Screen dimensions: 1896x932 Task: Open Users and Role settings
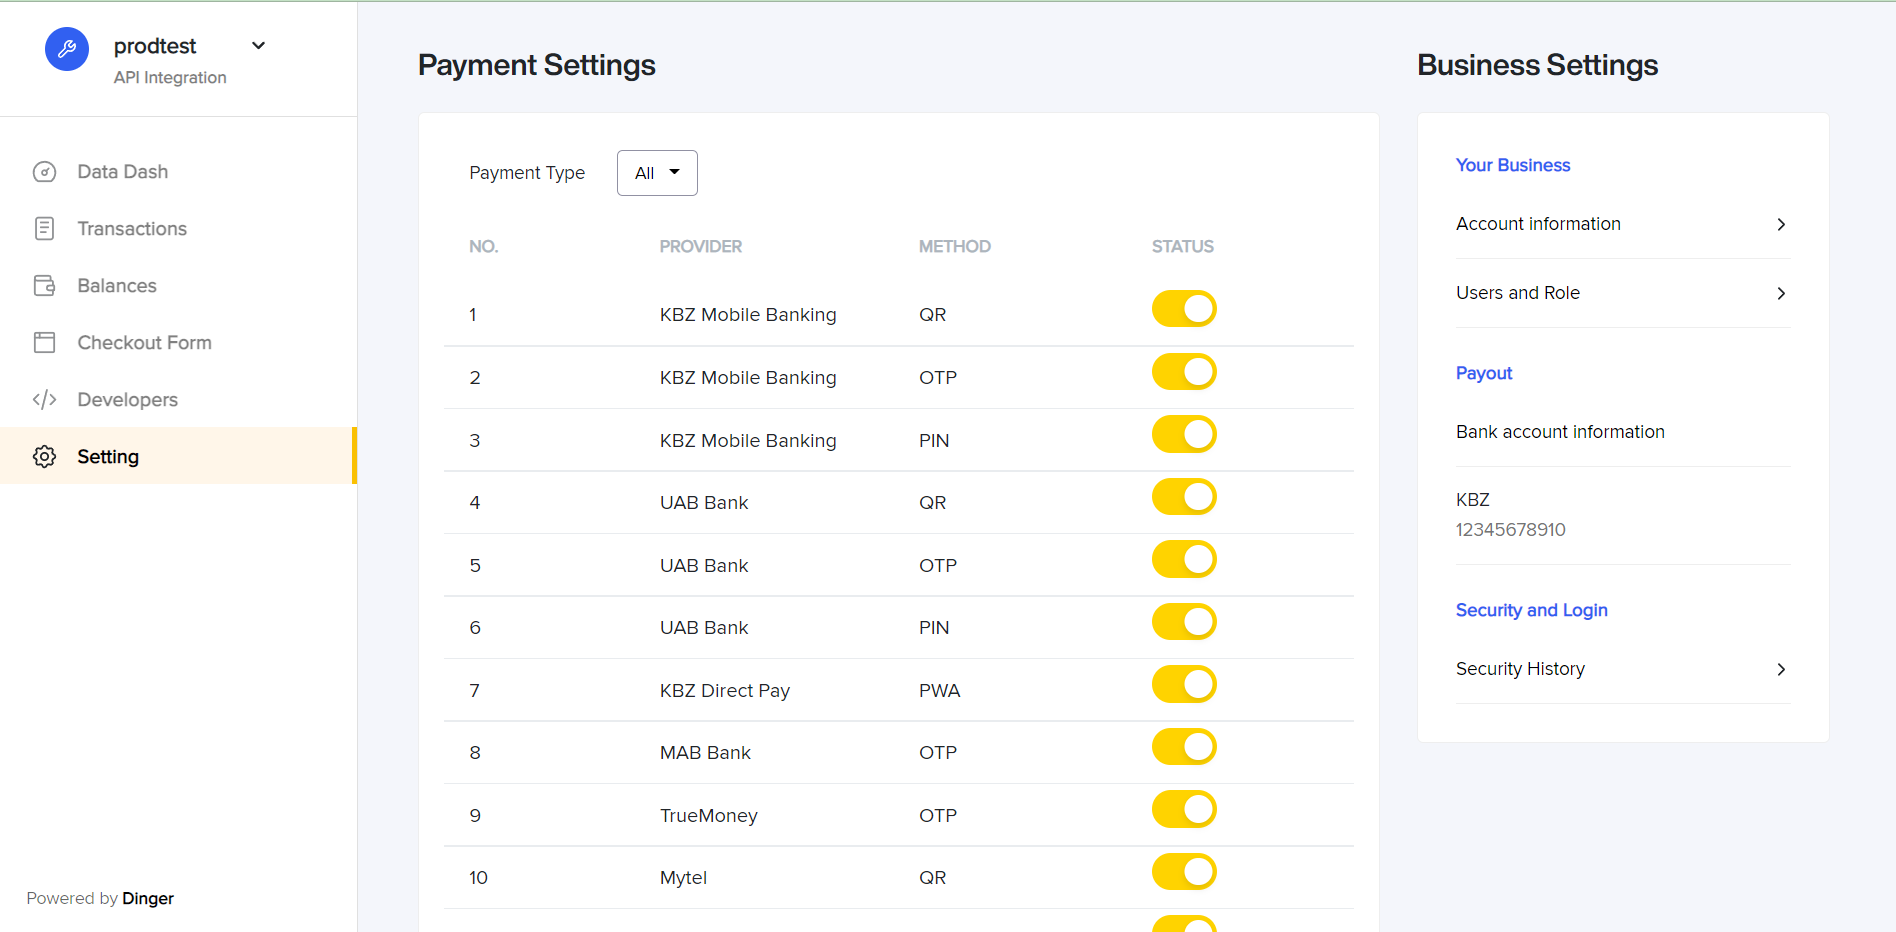[x=1622, y=293]
